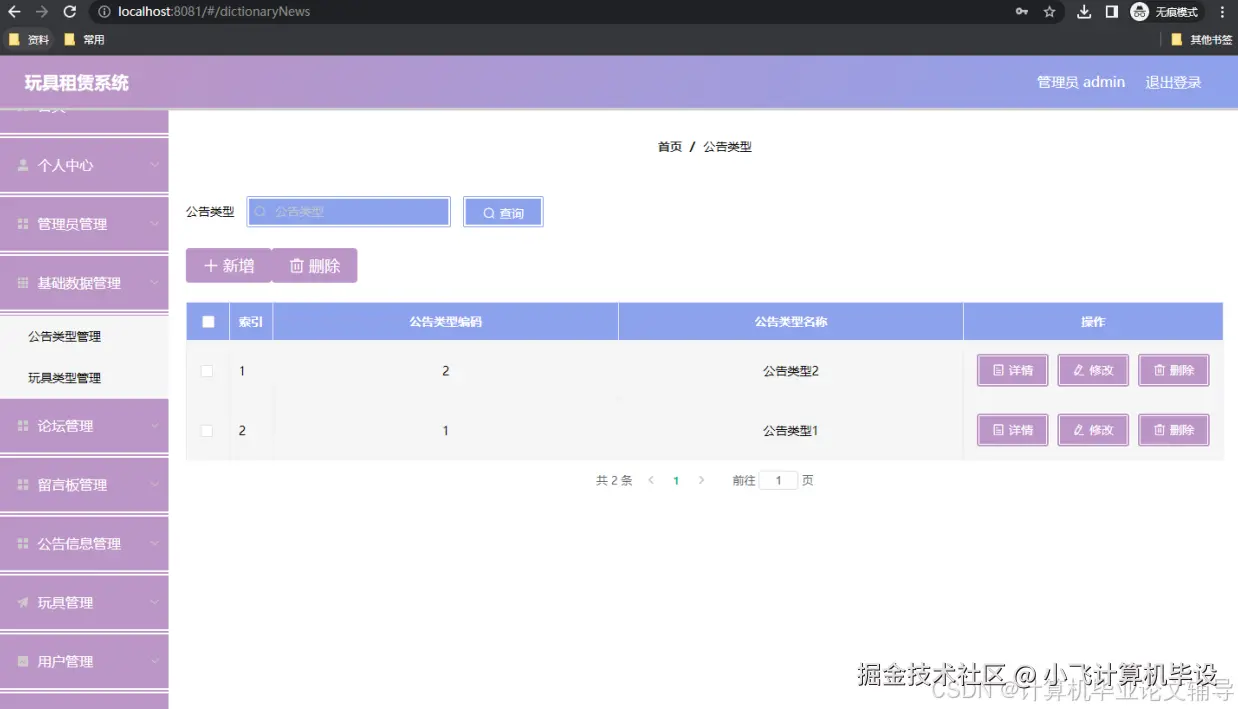Click the 留言板管理 grid icon
Screen dimensions: 1238x709
(23, 485)
